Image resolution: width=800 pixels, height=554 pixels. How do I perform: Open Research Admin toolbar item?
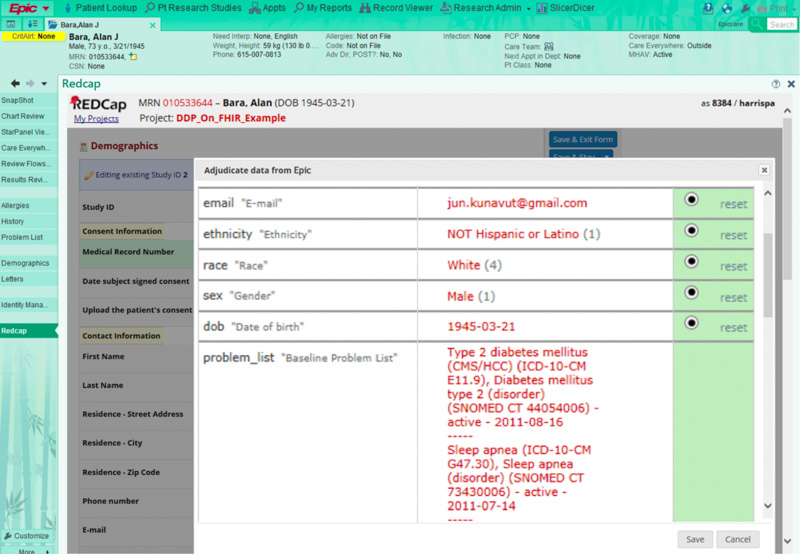pos(481,8)
